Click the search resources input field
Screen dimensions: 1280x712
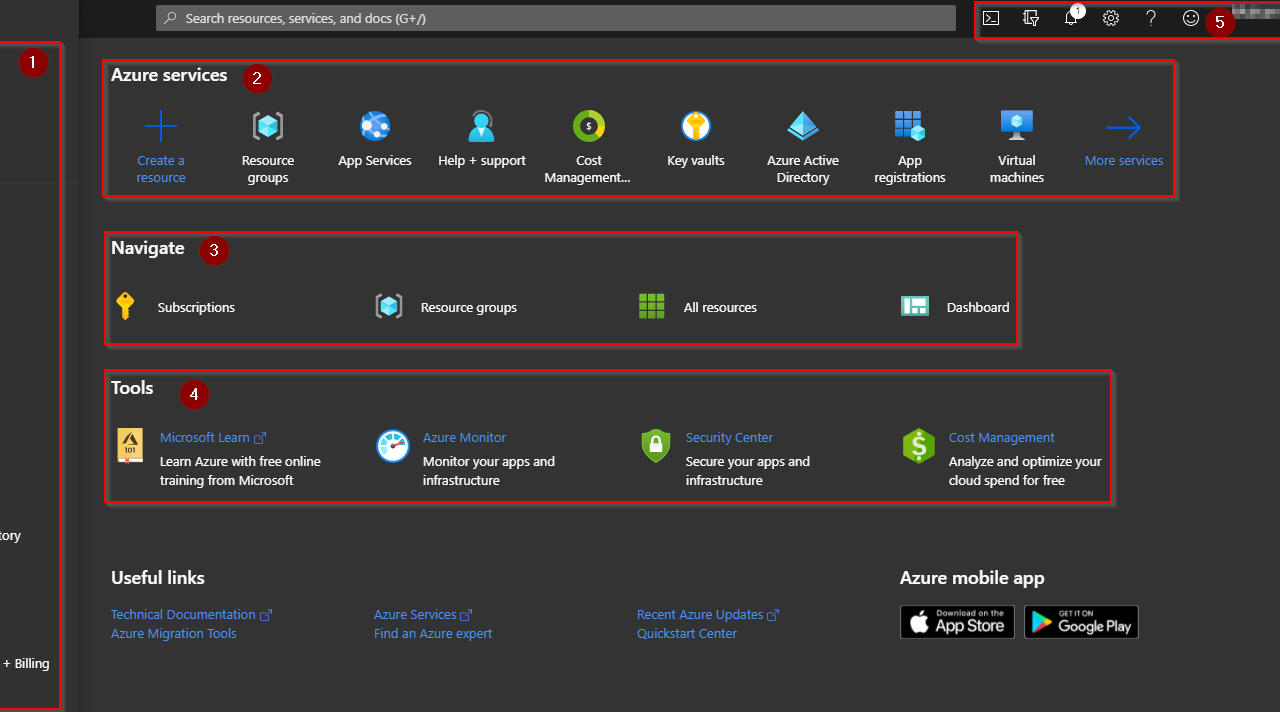[555, 18]
